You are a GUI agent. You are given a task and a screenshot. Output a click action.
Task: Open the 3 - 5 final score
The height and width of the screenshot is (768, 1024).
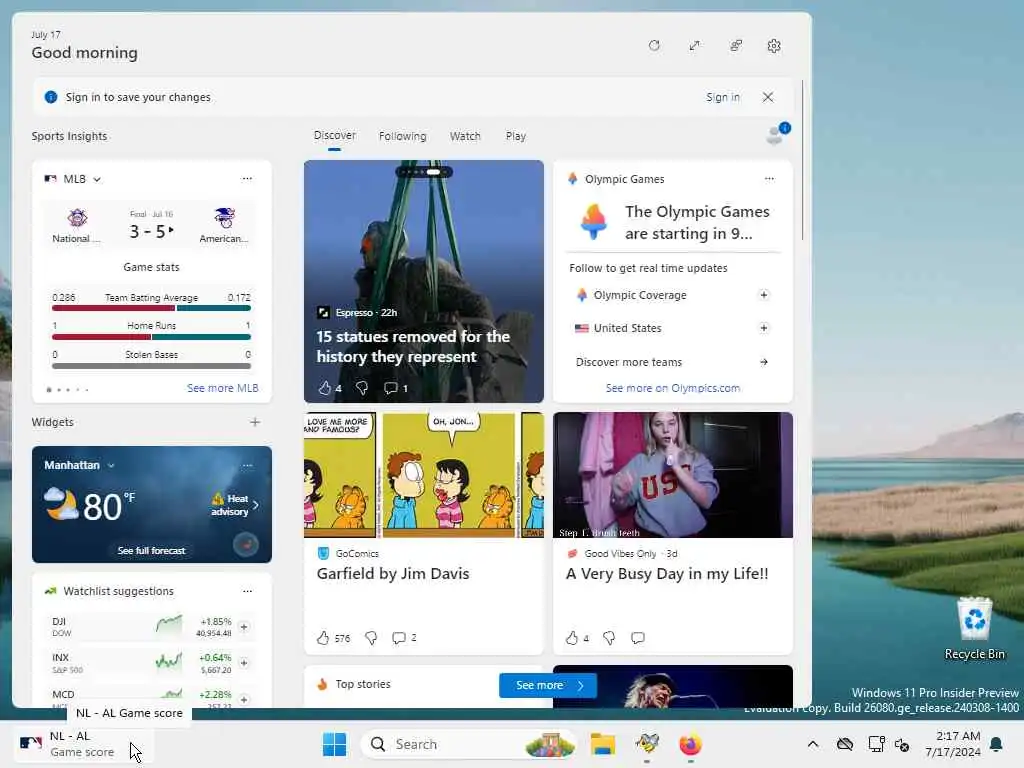[x=152, y=231]
